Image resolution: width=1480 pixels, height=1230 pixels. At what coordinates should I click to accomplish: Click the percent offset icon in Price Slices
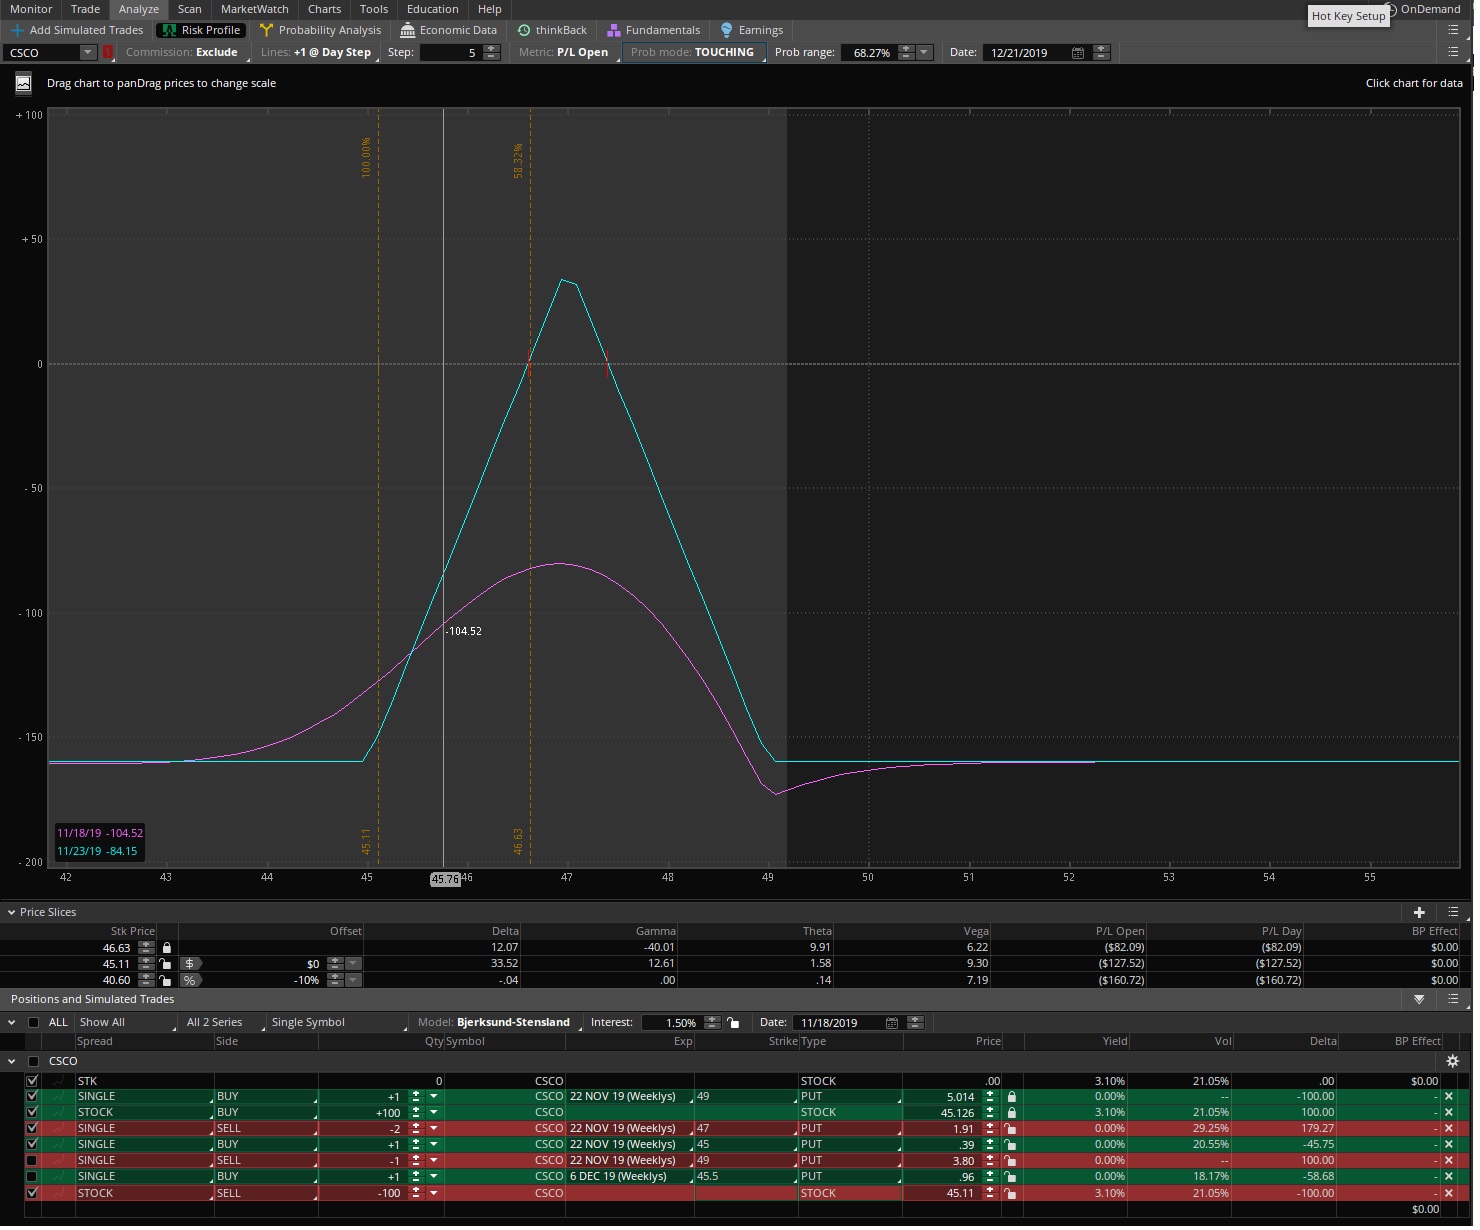coord(189,981)
